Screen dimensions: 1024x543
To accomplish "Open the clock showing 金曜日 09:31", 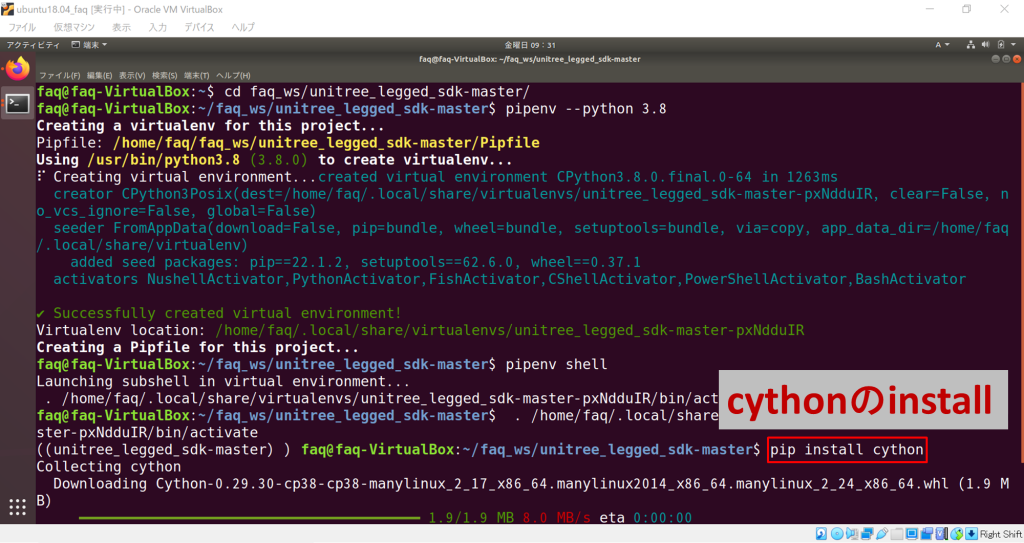I will (530, 44).
